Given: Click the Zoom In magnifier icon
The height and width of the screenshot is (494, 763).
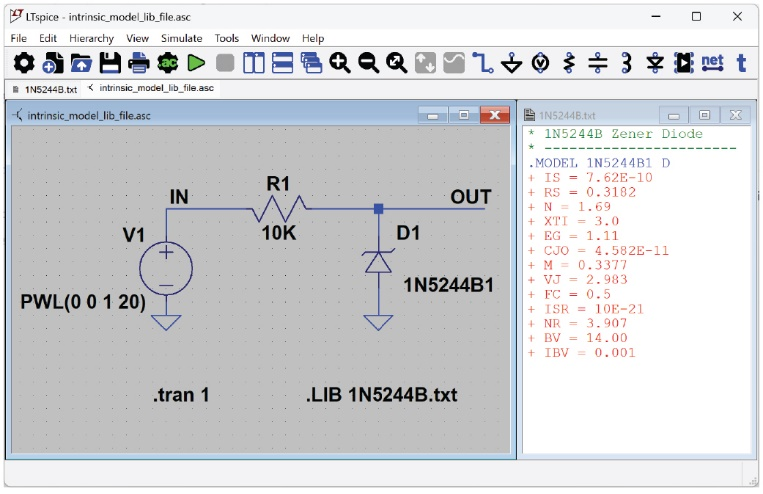Looking at the screenshot, I should (x=340, y=63).
